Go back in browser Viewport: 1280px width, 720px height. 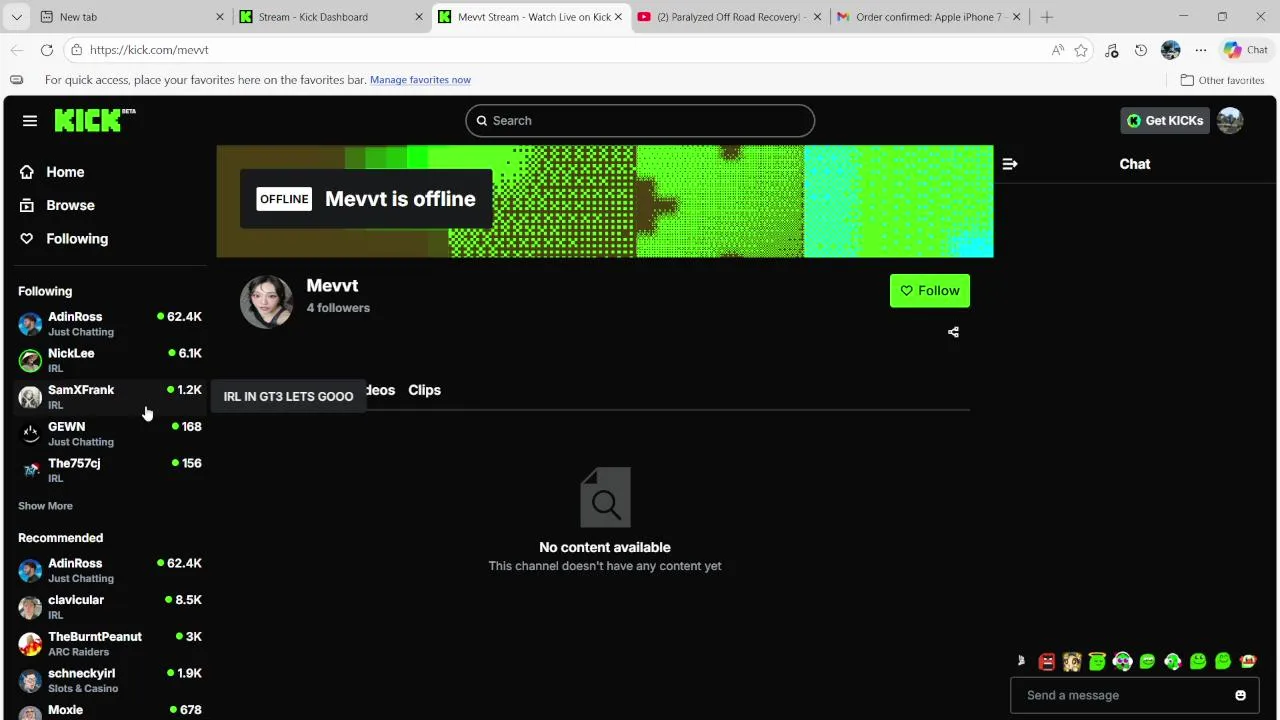coord(17,50)
